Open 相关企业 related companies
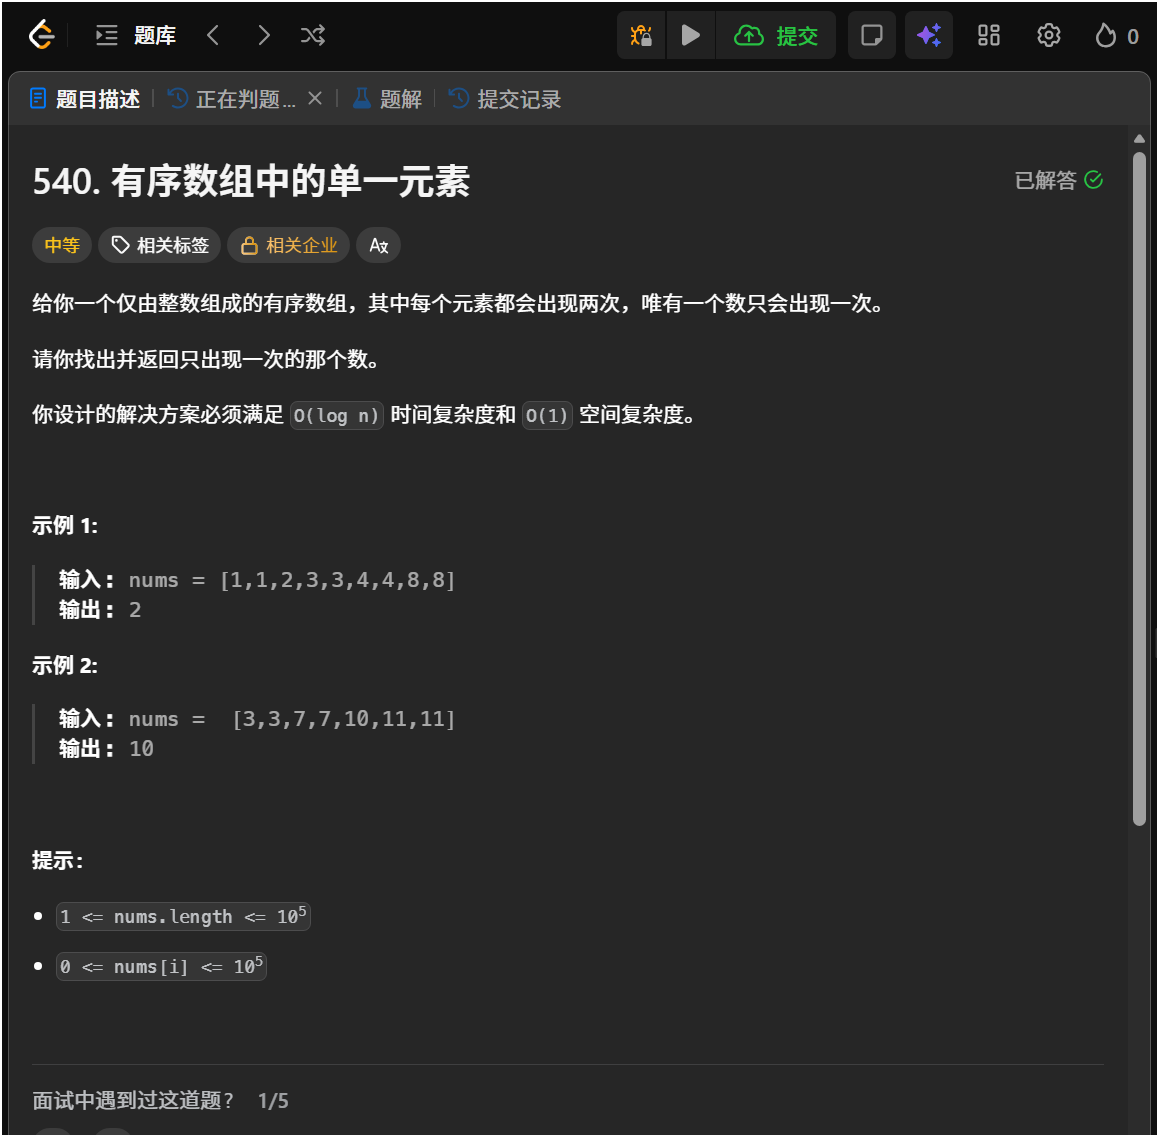This screenshot has height=1137, width=1159. 288,245
